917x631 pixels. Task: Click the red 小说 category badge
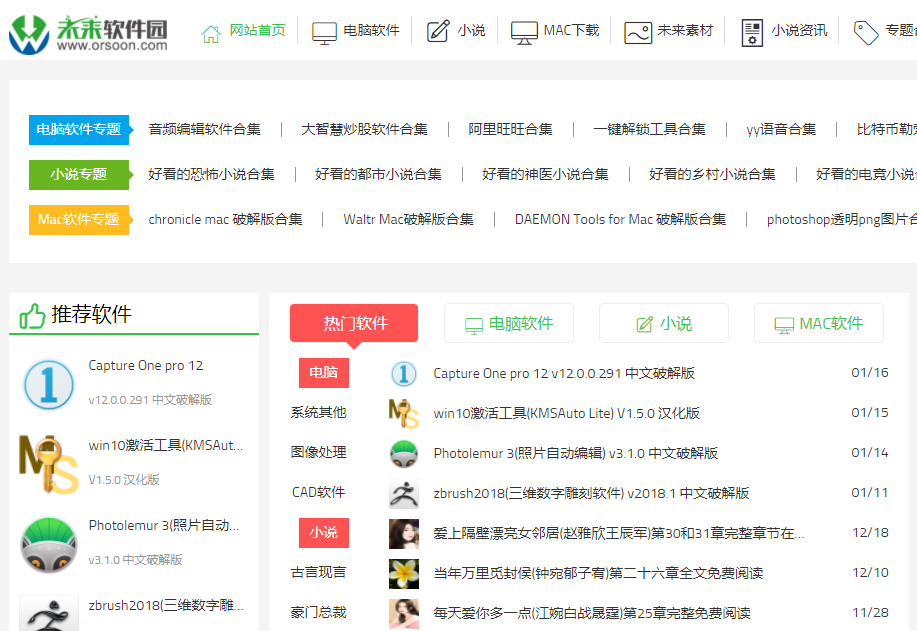coord(324,533)
